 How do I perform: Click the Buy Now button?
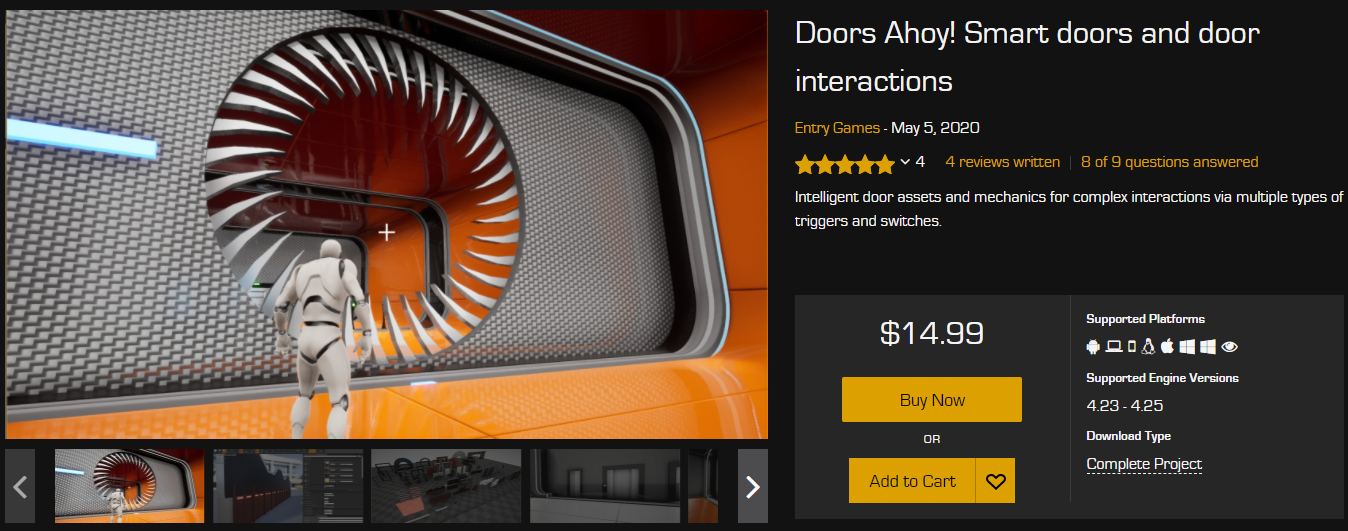(932, 400)
